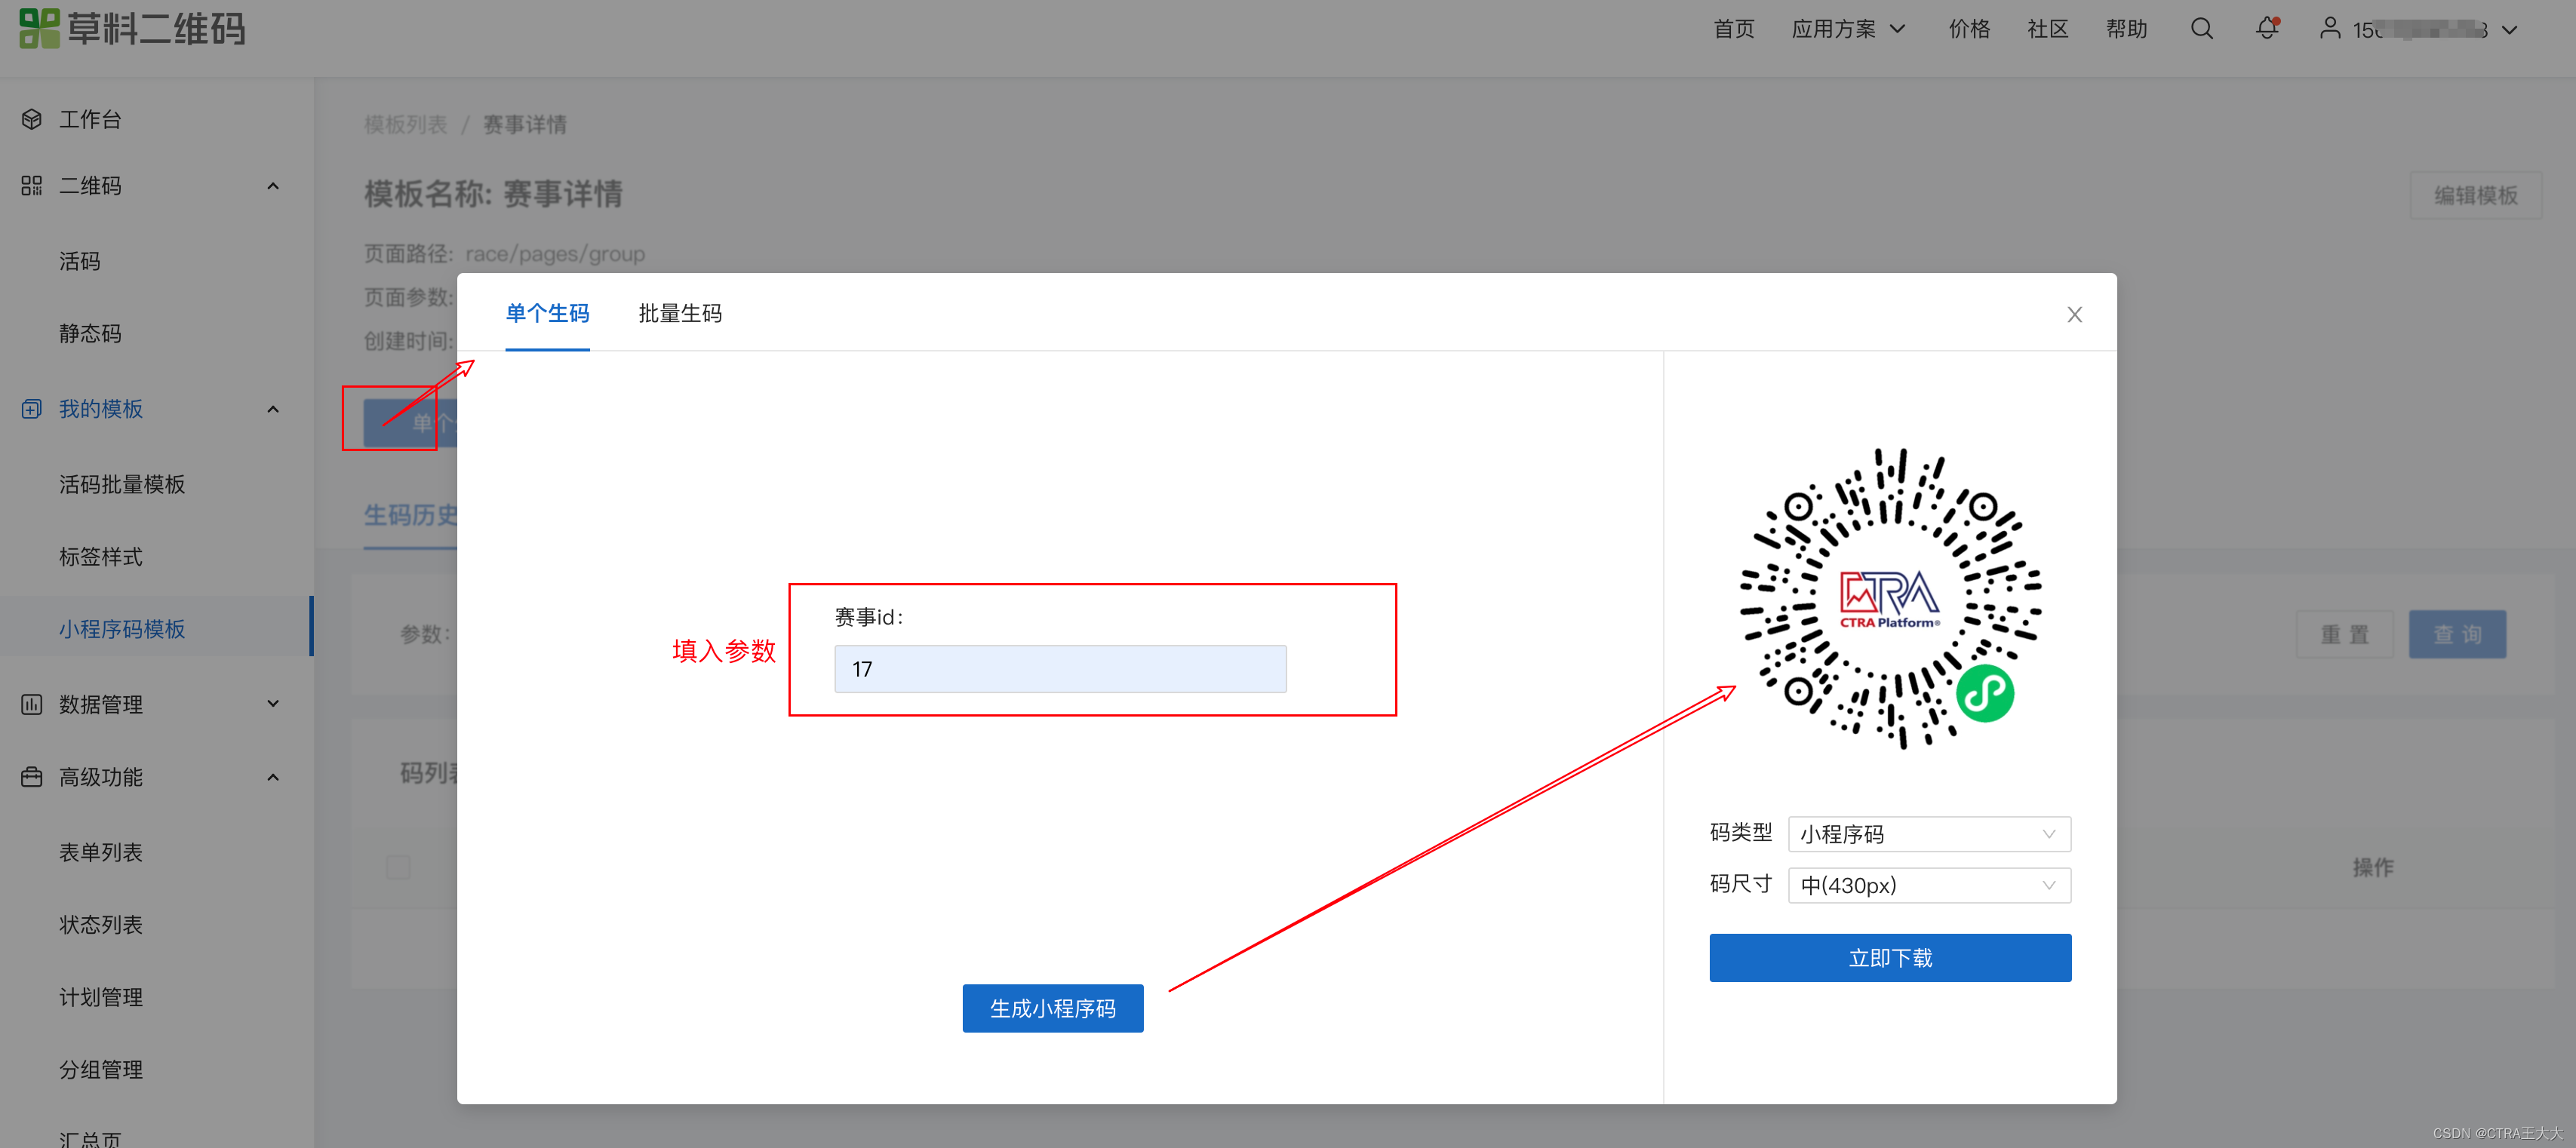The height and width of the screenshot is (1148, 2576).
Task: Switch to the 单个生码 tab
Action: click(547, 313)
